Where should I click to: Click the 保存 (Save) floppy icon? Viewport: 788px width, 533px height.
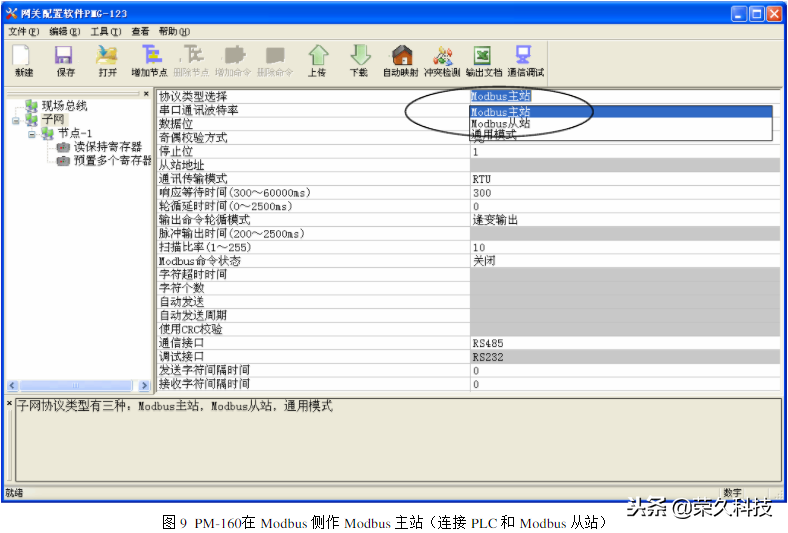(x=64, y=55)
